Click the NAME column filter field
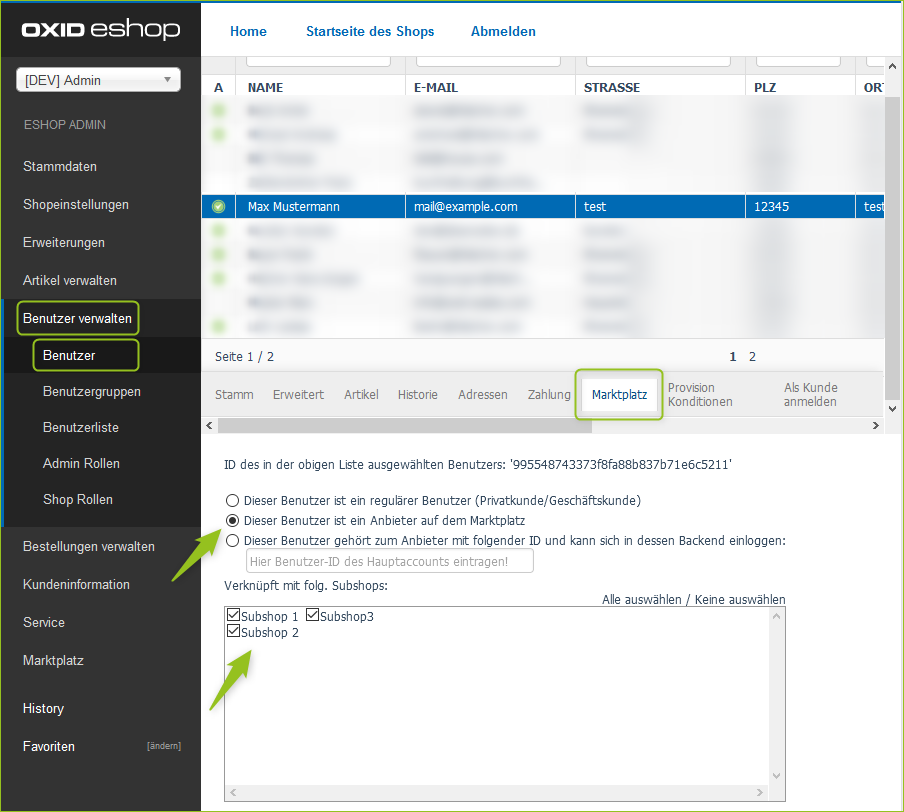 pyautogui.click(x=318, y=61)
